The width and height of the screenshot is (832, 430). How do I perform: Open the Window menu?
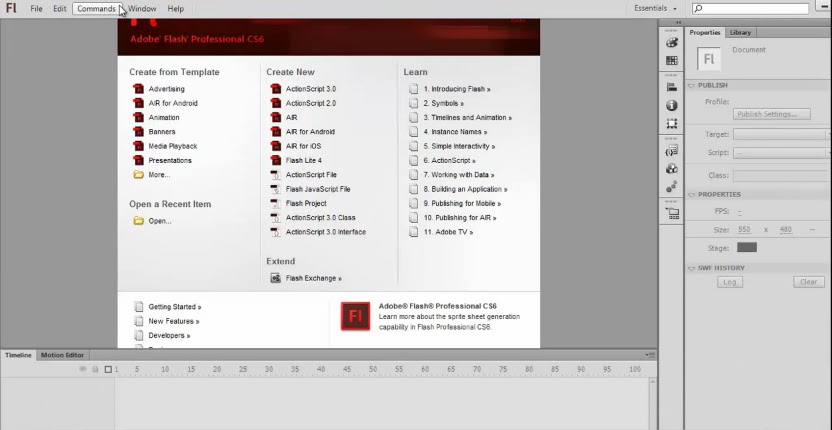(x=142, y=8)
